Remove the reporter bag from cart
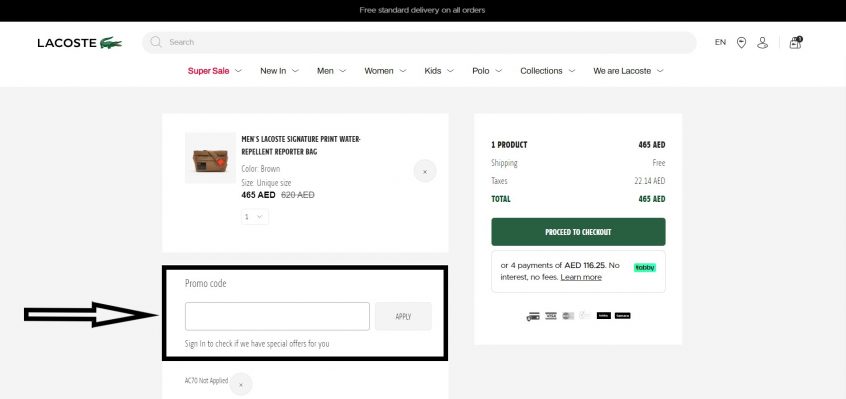 [425, 171]
